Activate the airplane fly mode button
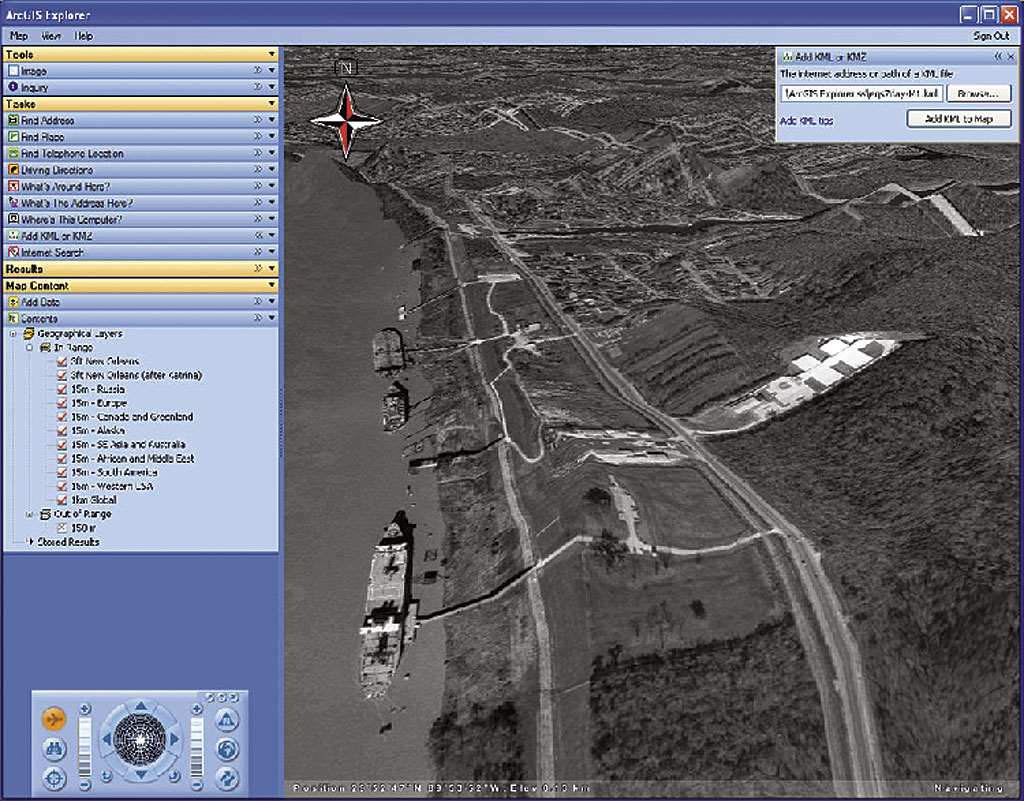 54,719
